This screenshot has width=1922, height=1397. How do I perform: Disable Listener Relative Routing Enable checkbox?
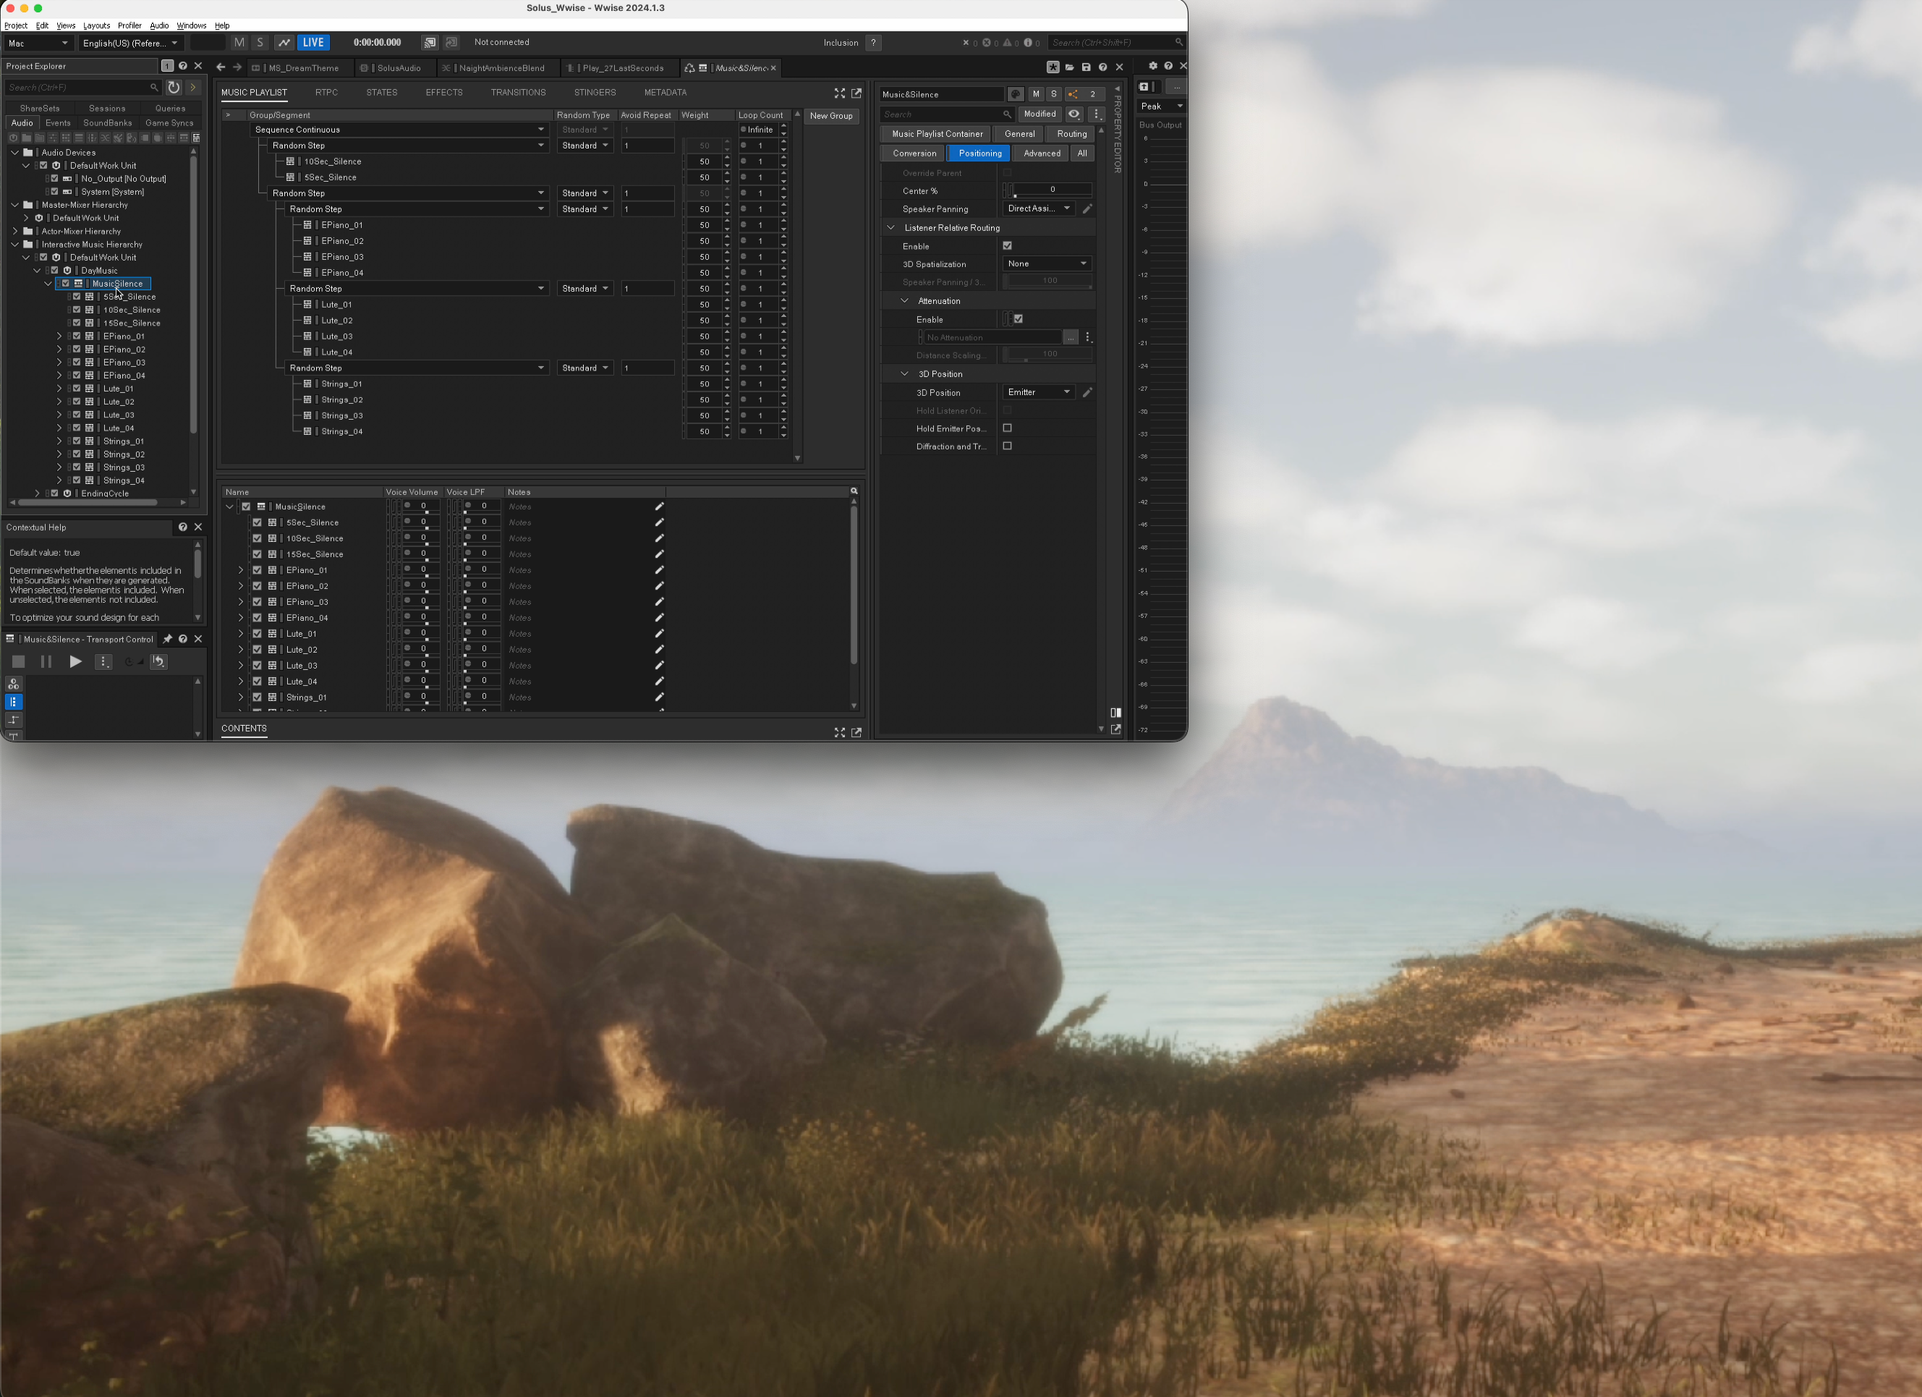tap(1007, 246)
